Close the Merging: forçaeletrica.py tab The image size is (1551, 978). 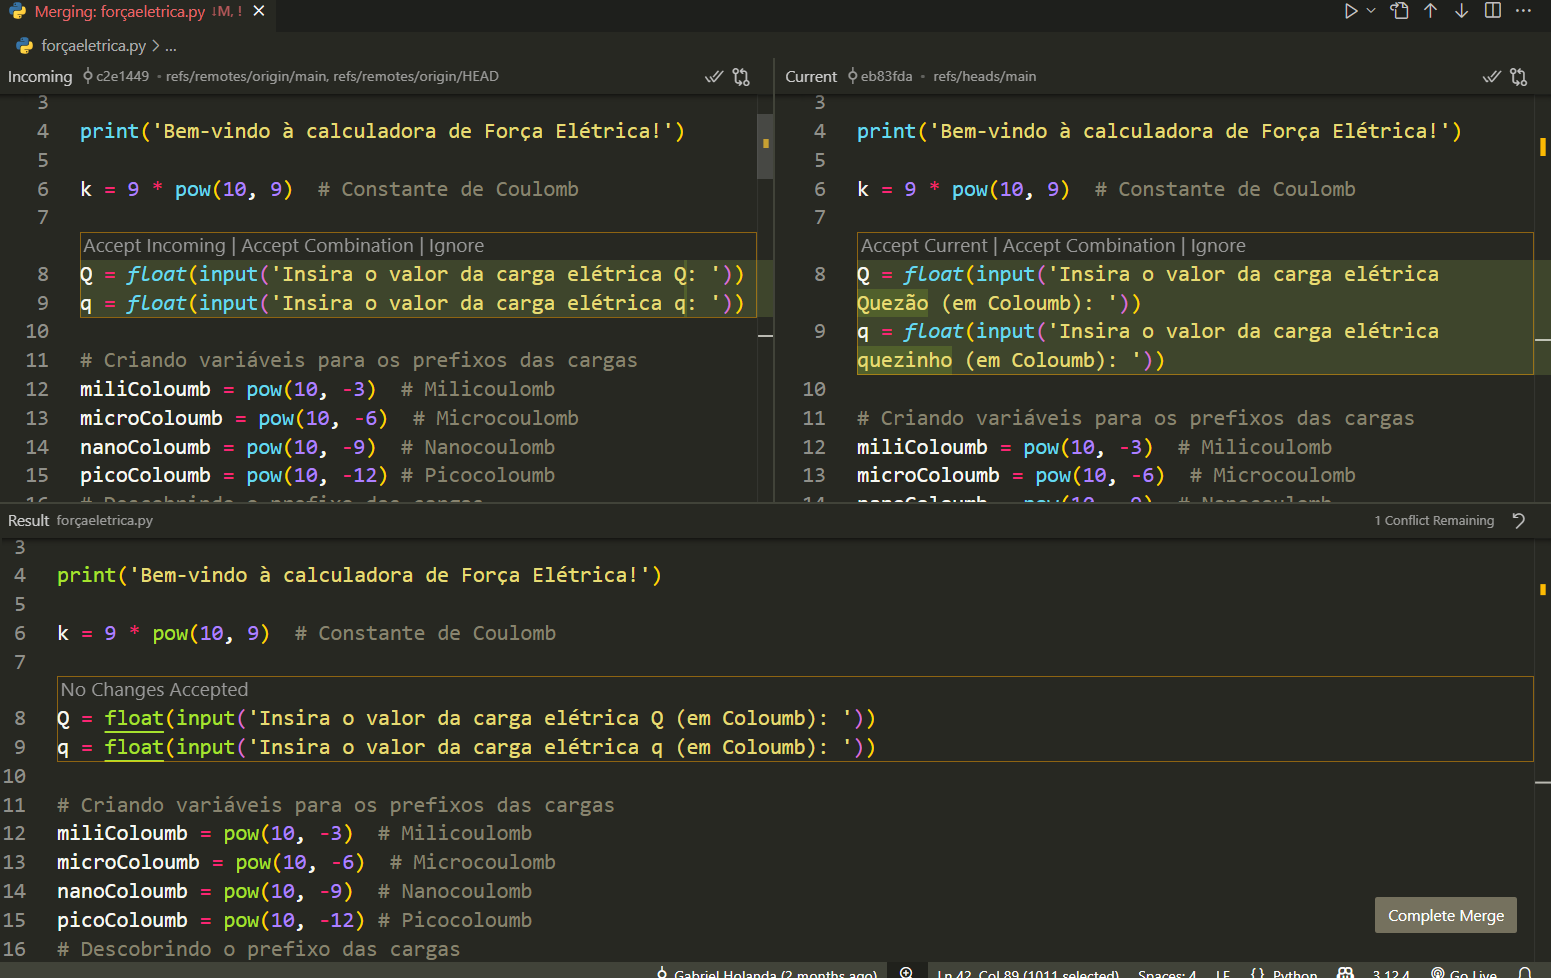(259, 11)
